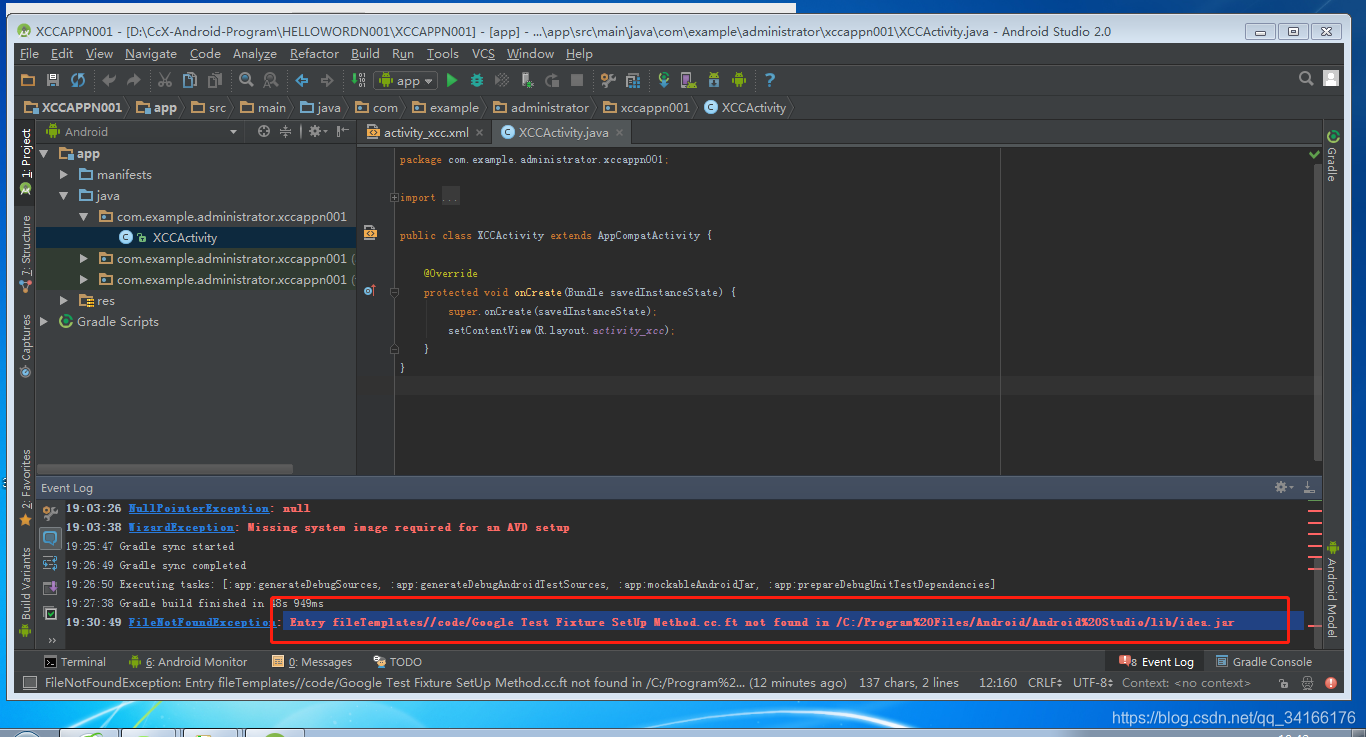Open the Android Monitor tab
Viewport: 1366px width, 737px height.
pos(188,662)
